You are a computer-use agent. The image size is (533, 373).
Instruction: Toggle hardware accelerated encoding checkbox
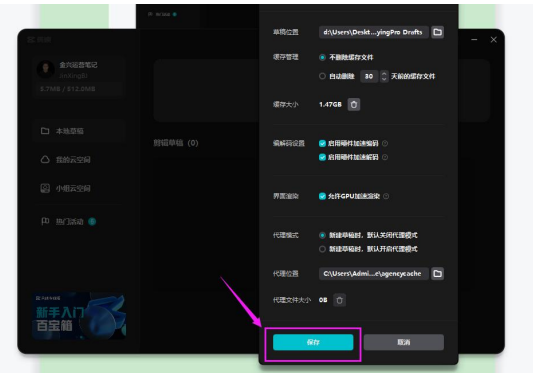click(322, 143)
